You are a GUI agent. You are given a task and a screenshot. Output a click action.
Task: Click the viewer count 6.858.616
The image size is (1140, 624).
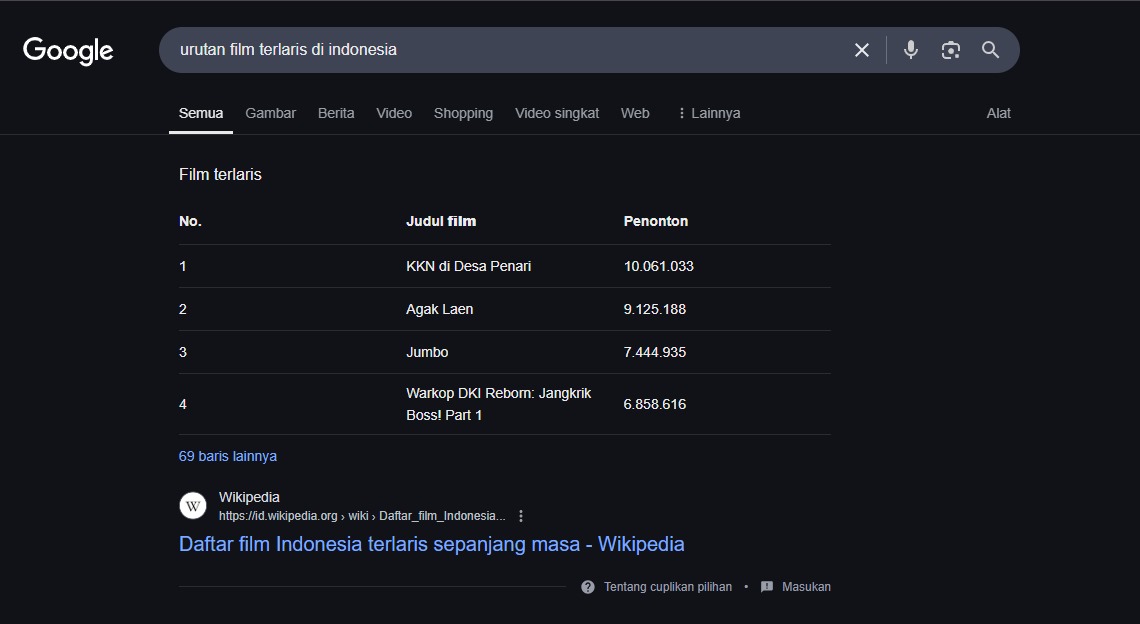pos(654,404)
